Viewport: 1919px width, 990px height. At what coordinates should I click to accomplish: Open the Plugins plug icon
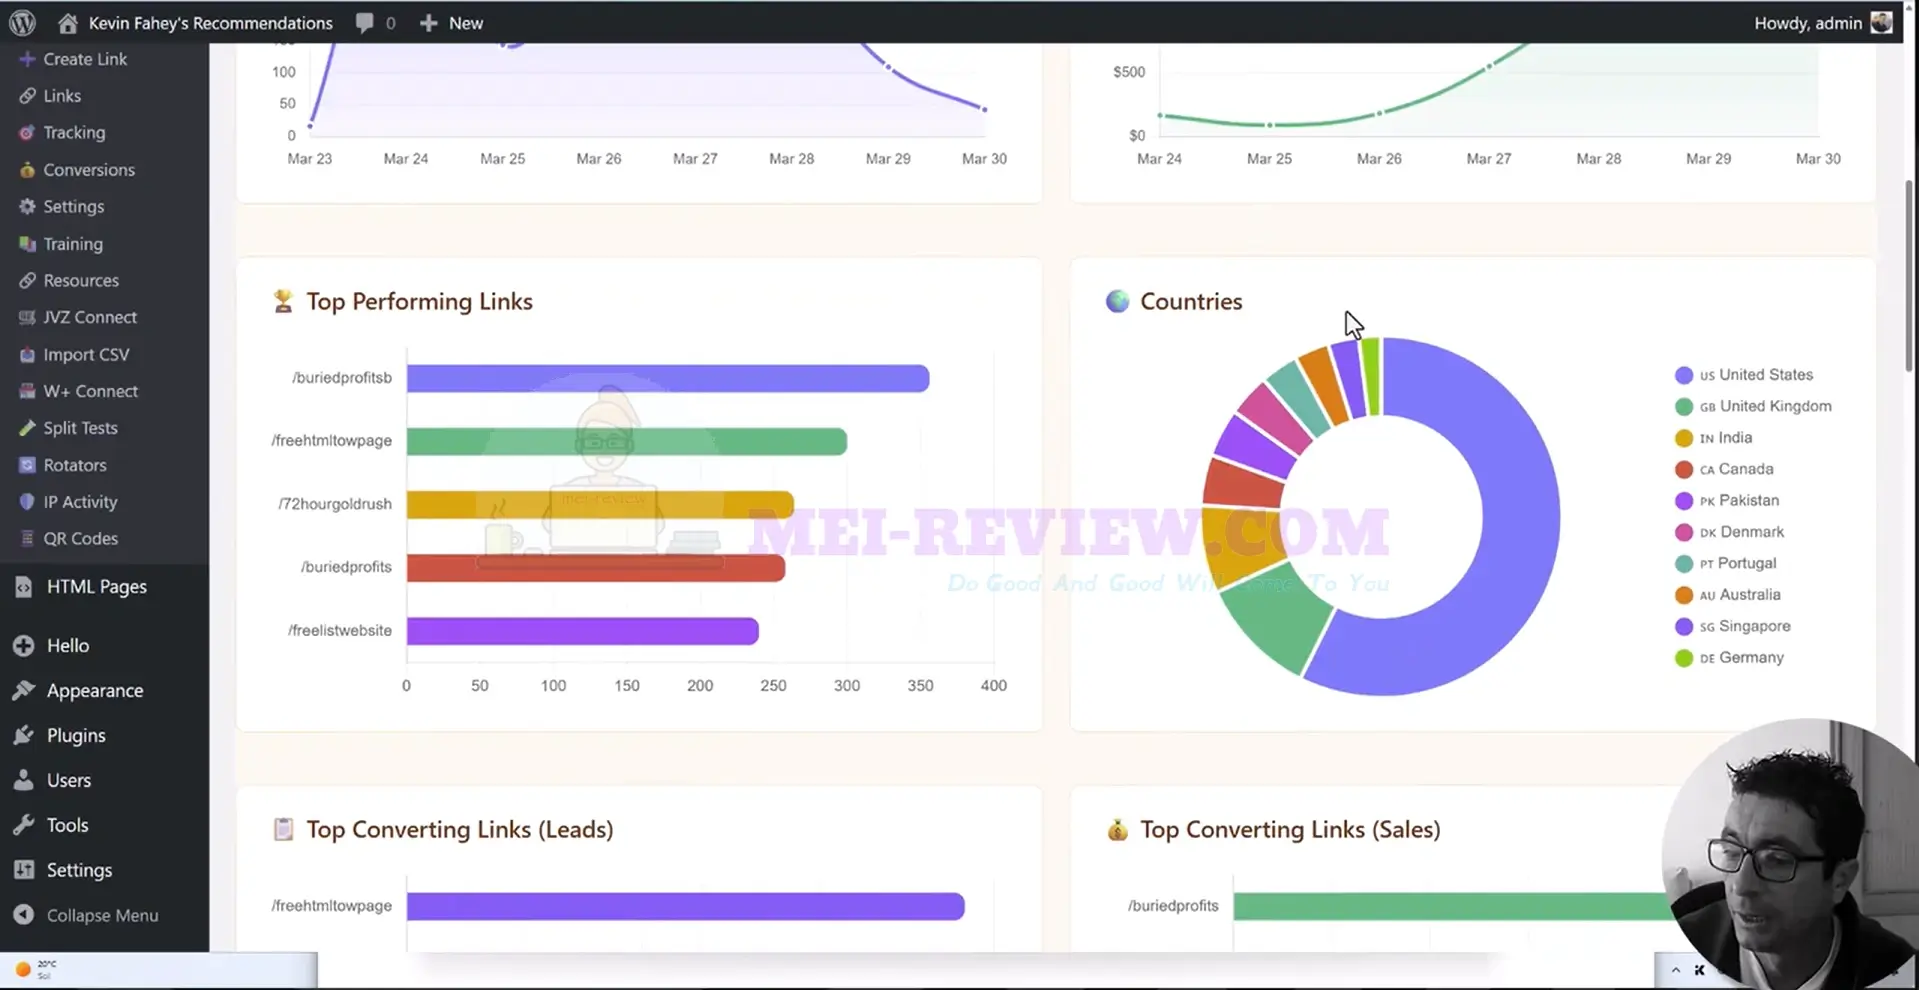[x=24, y=736]
